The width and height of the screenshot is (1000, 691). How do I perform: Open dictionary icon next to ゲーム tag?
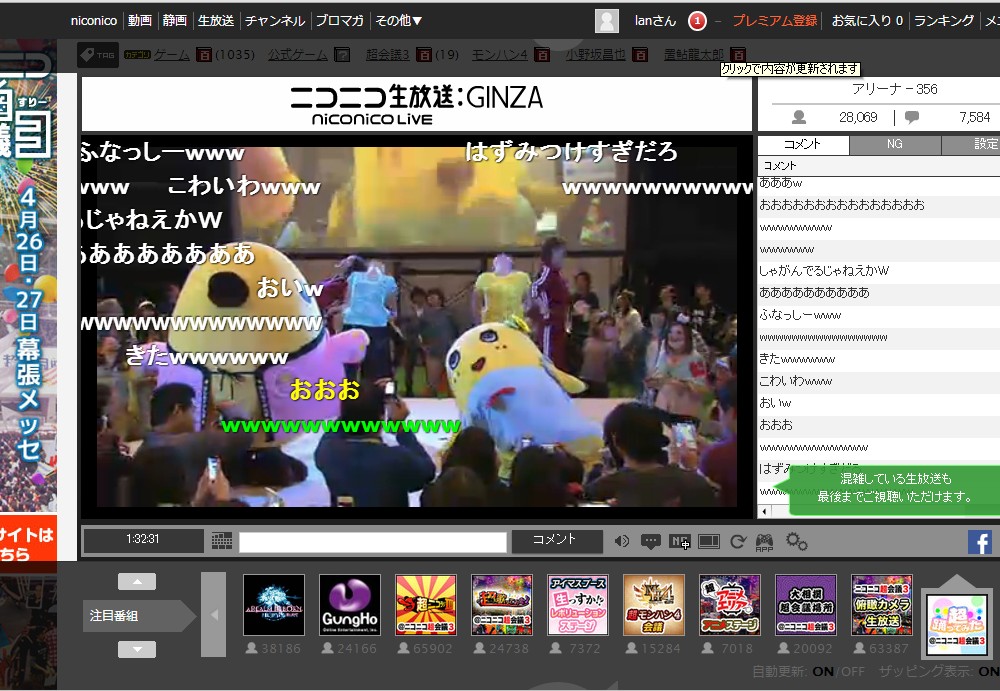(203, 55)
